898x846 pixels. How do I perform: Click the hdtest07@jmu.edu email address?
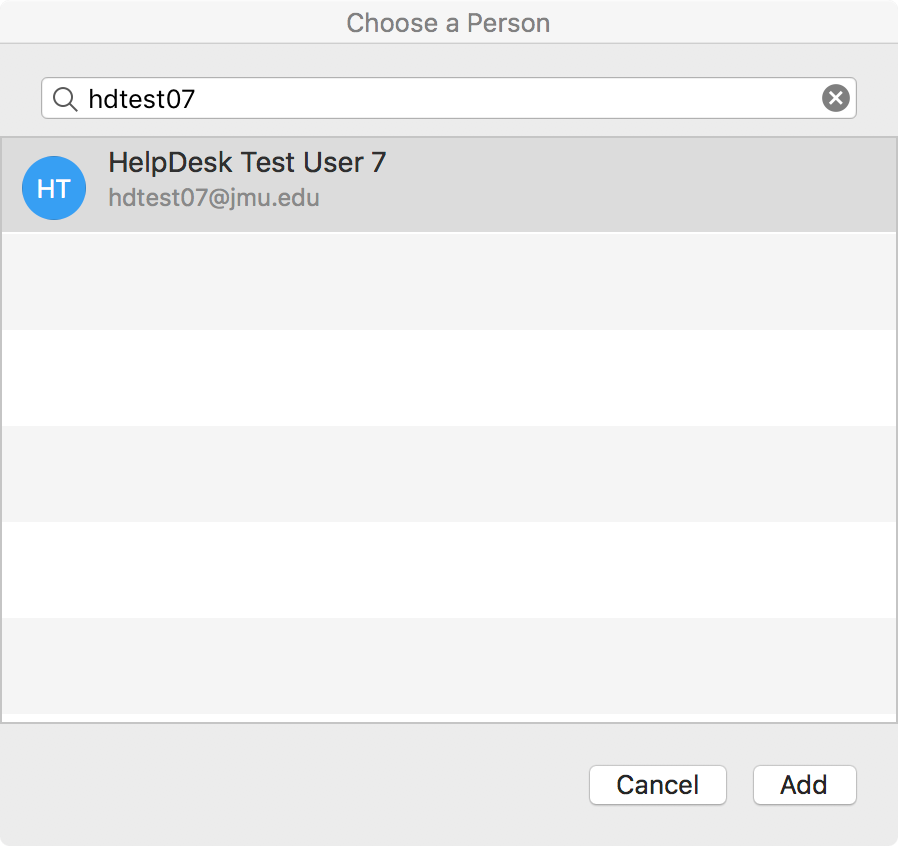214,198
